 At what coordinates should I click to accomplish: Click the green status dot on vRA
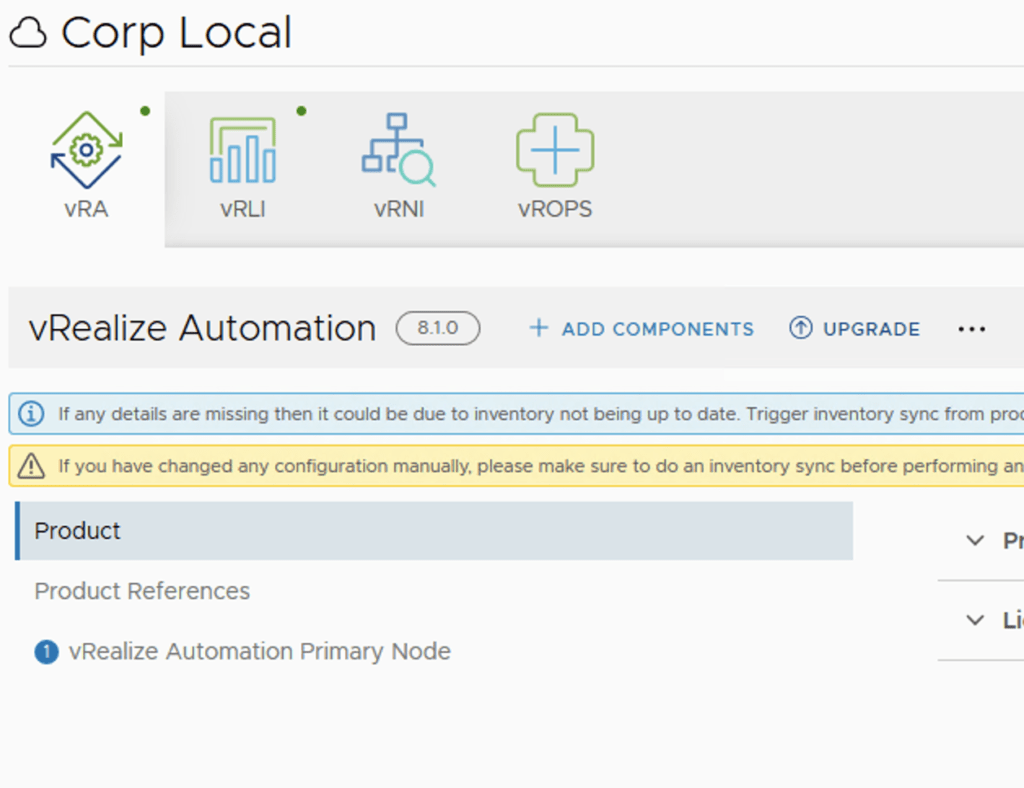pos(145,111)
